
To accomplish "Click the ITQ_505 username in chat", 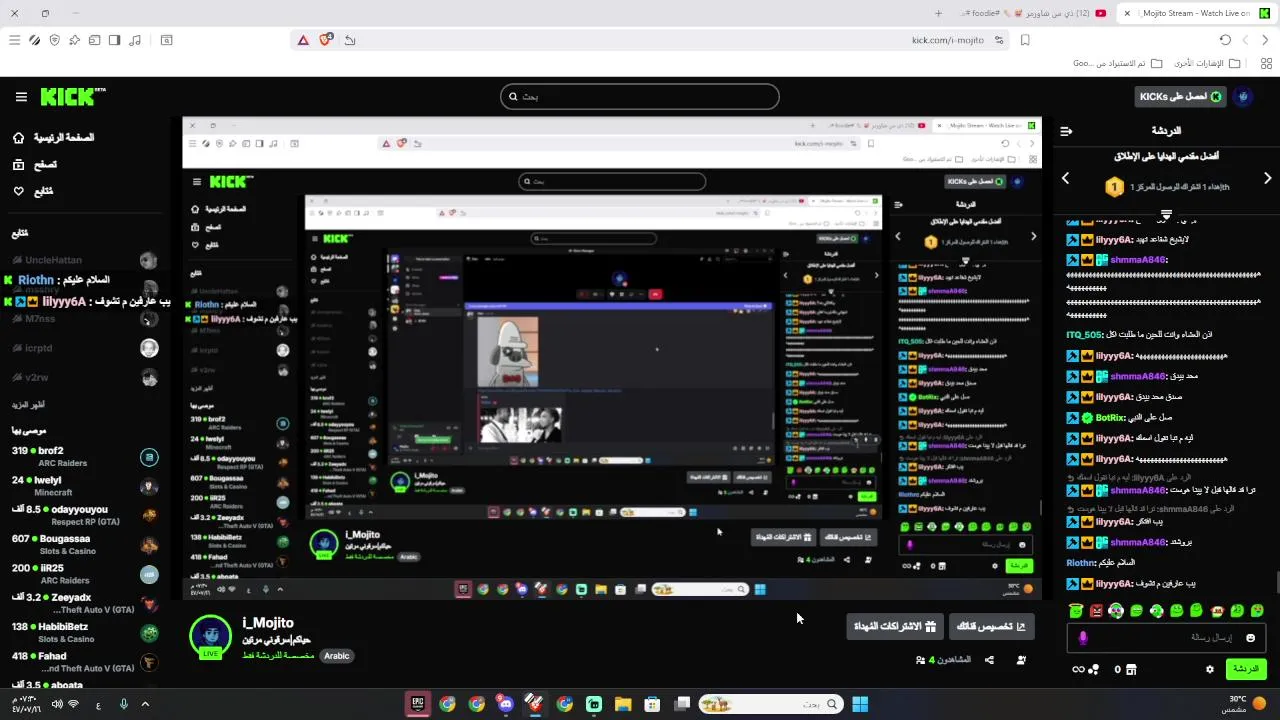I will pyautogui.click(x=1084, y=335).
